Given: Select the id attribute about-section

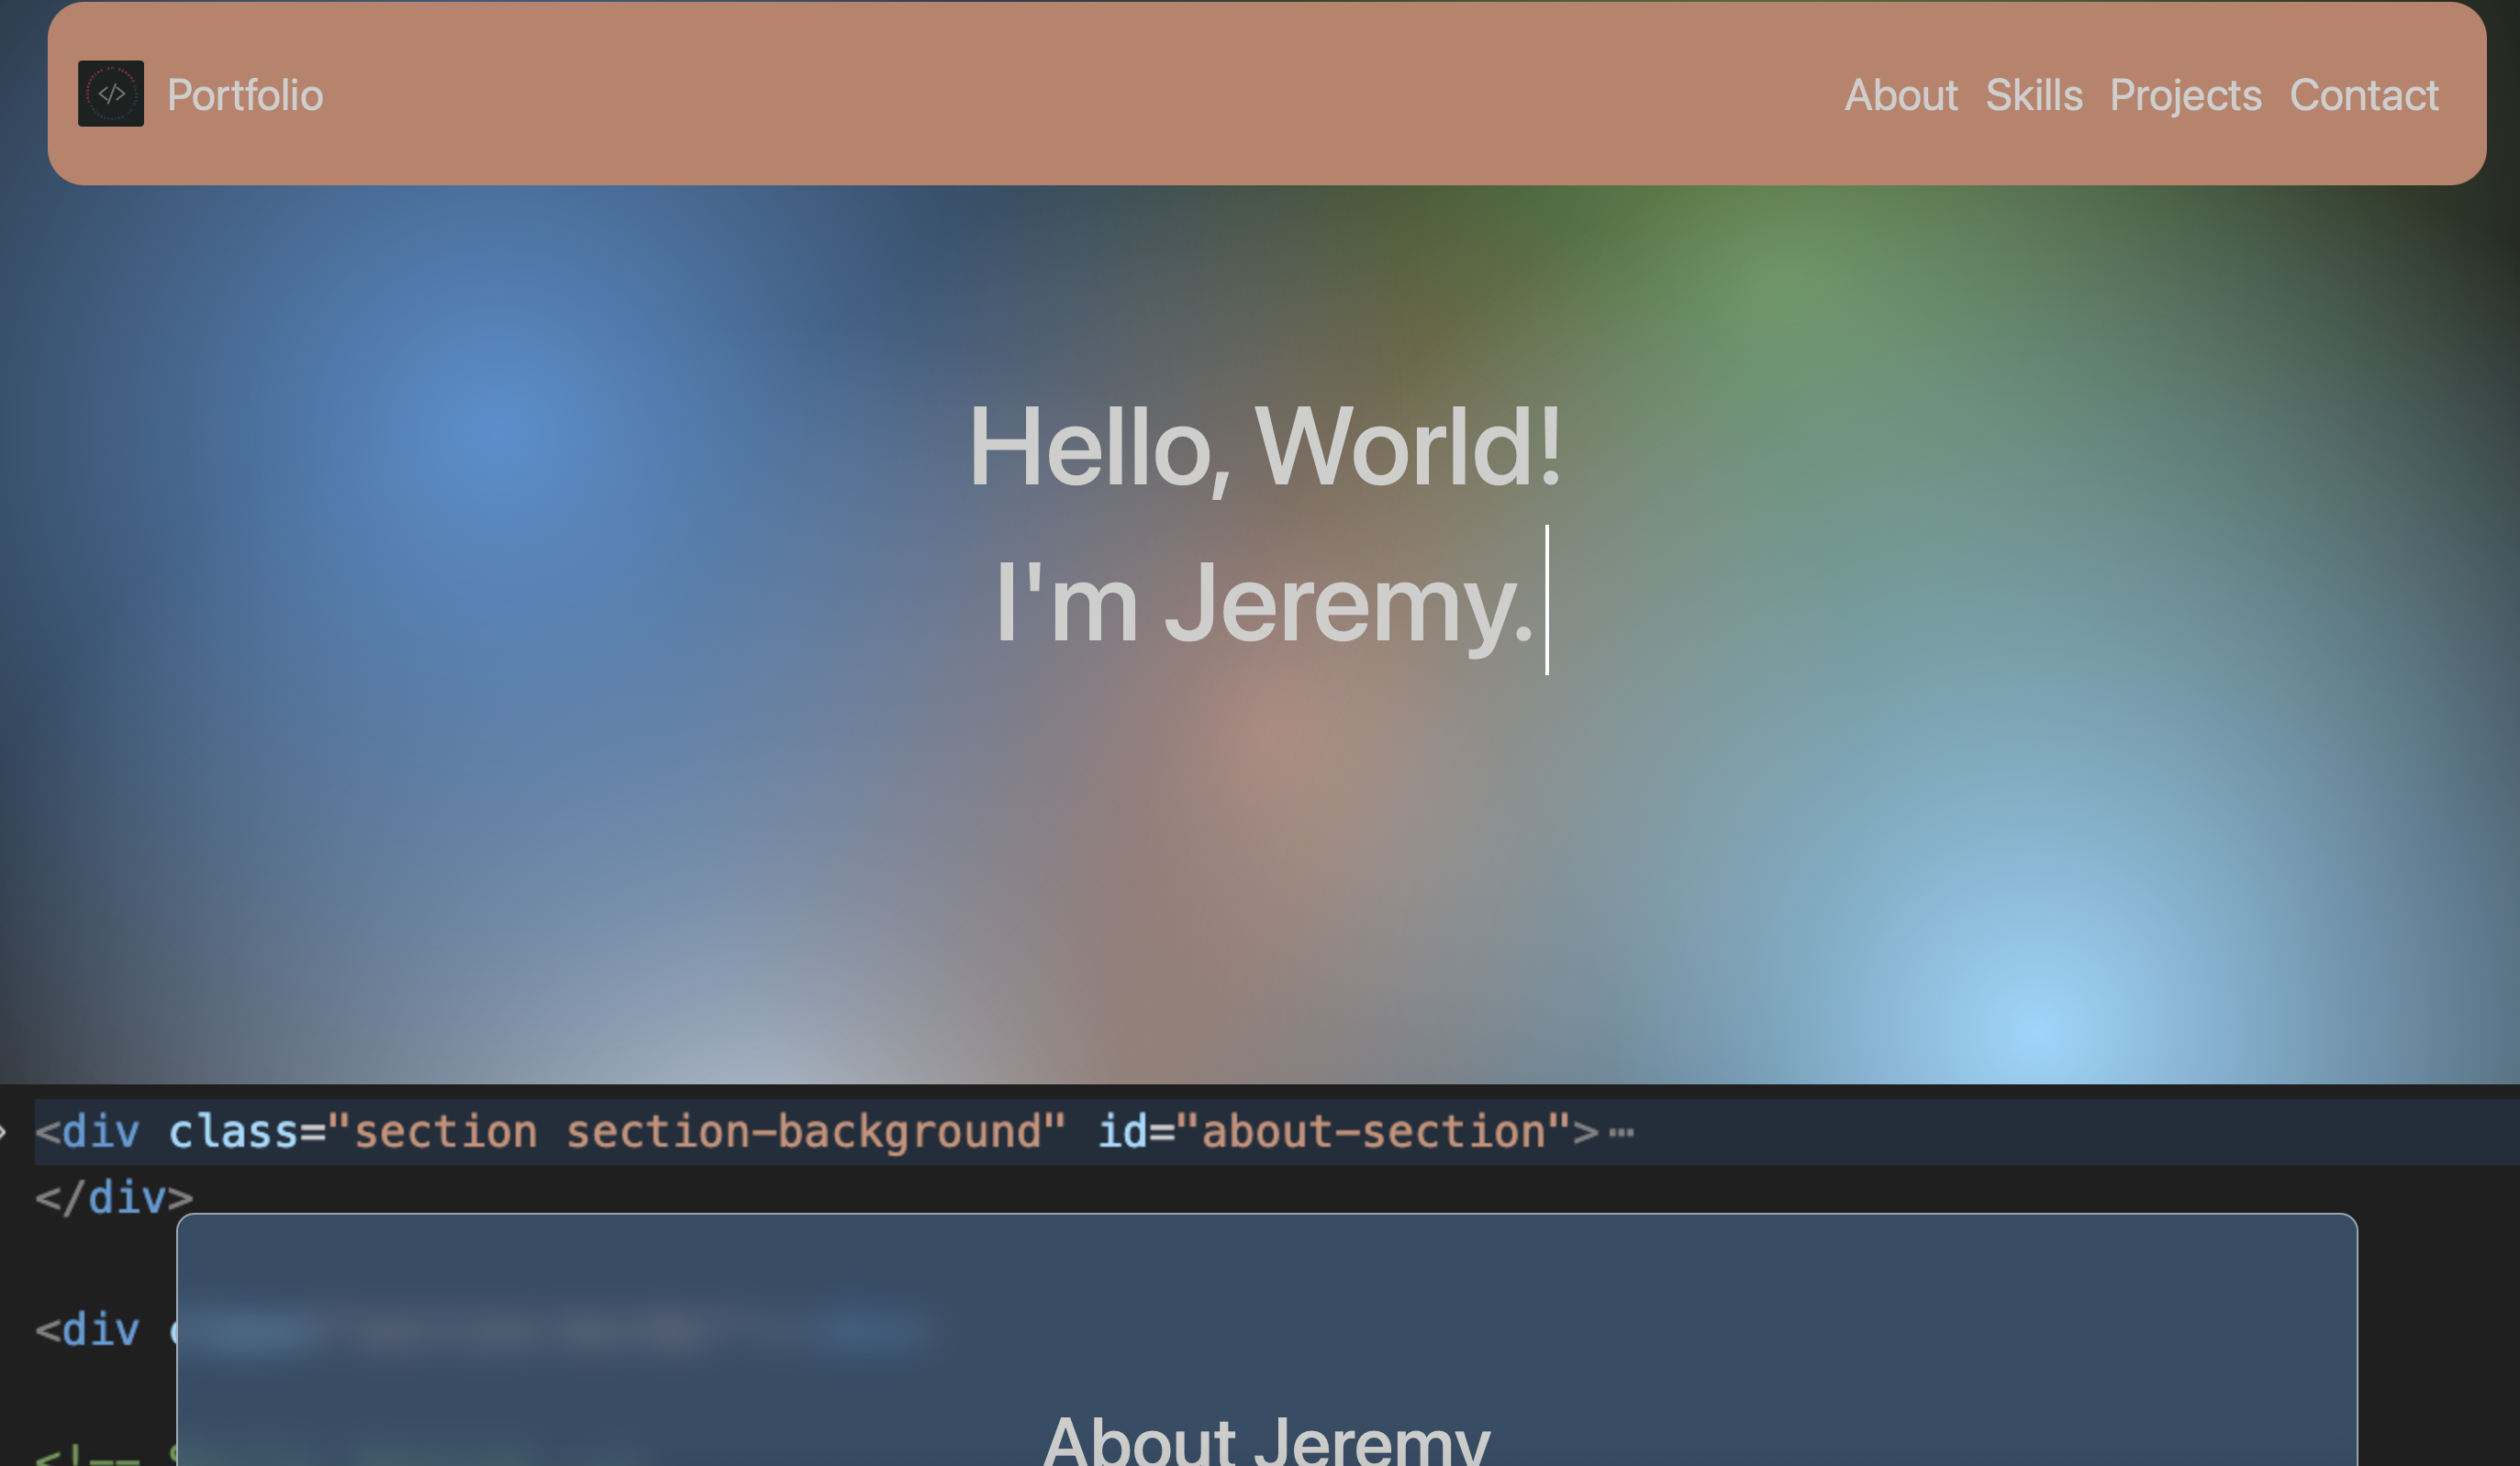Looking at the screenshot, I should pyautogui.click(x=1378, y=1131).
